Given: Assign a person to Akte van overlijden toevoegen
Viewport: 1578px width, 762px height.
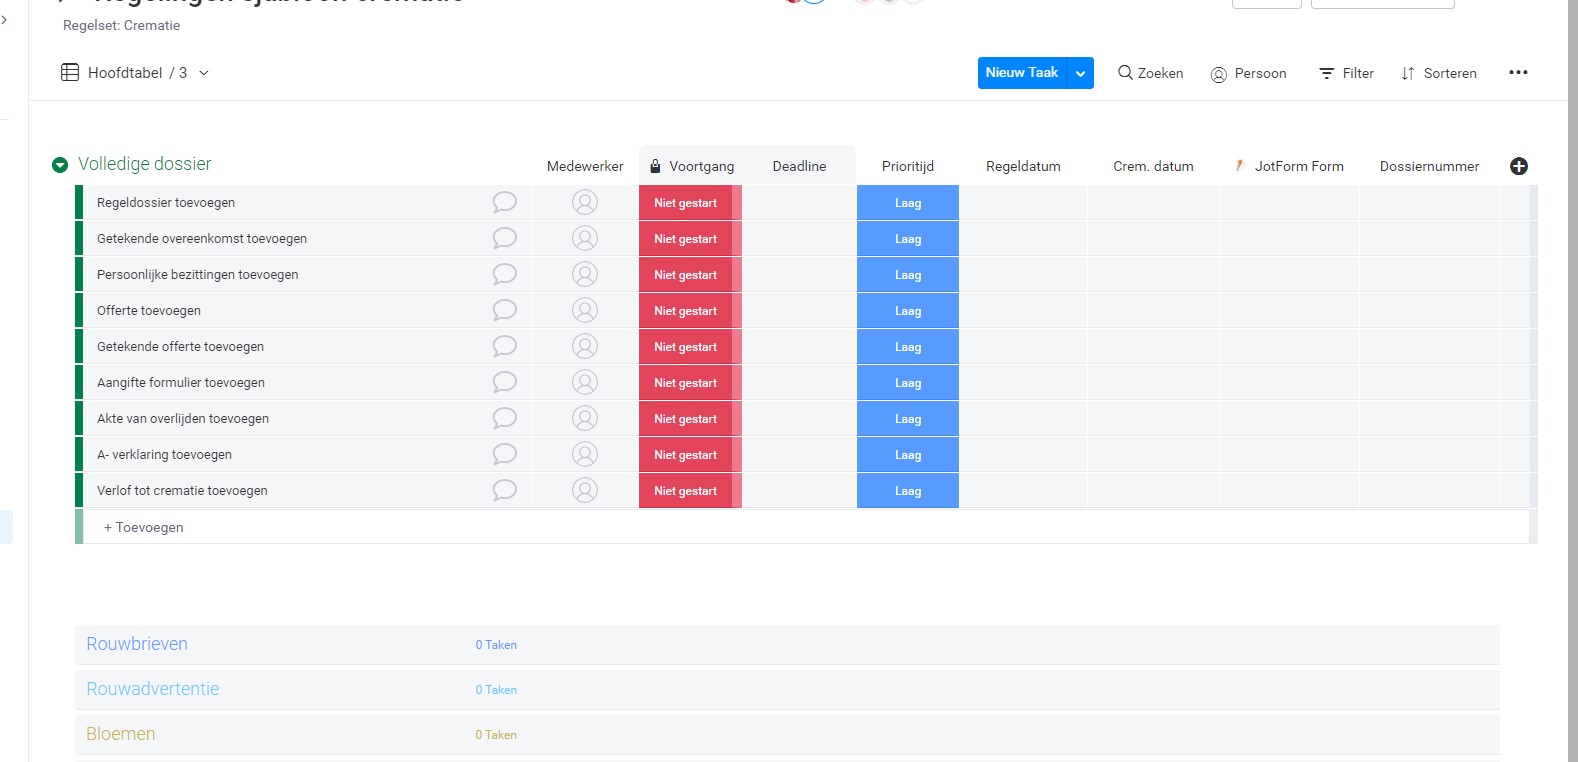Looking at the screenshot, I should (585, 418).
